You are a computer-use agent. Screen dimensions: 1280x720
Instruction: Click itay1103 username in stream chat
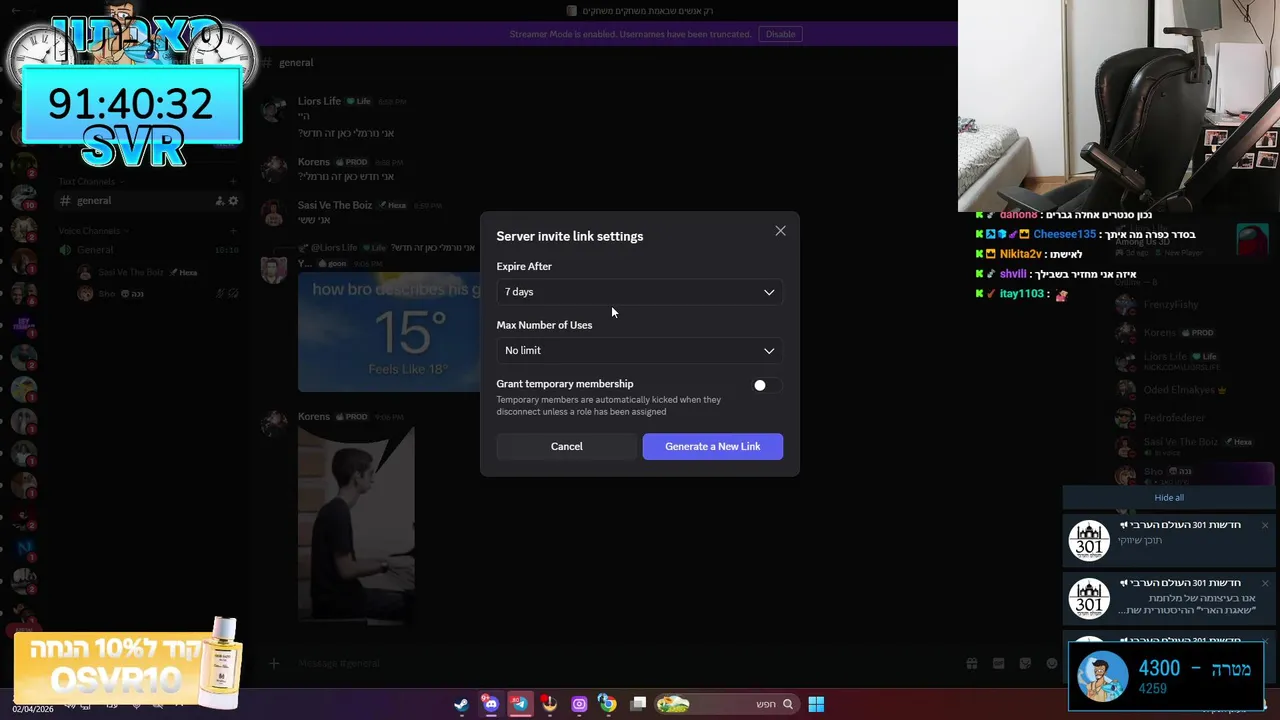click(1022, 294)
